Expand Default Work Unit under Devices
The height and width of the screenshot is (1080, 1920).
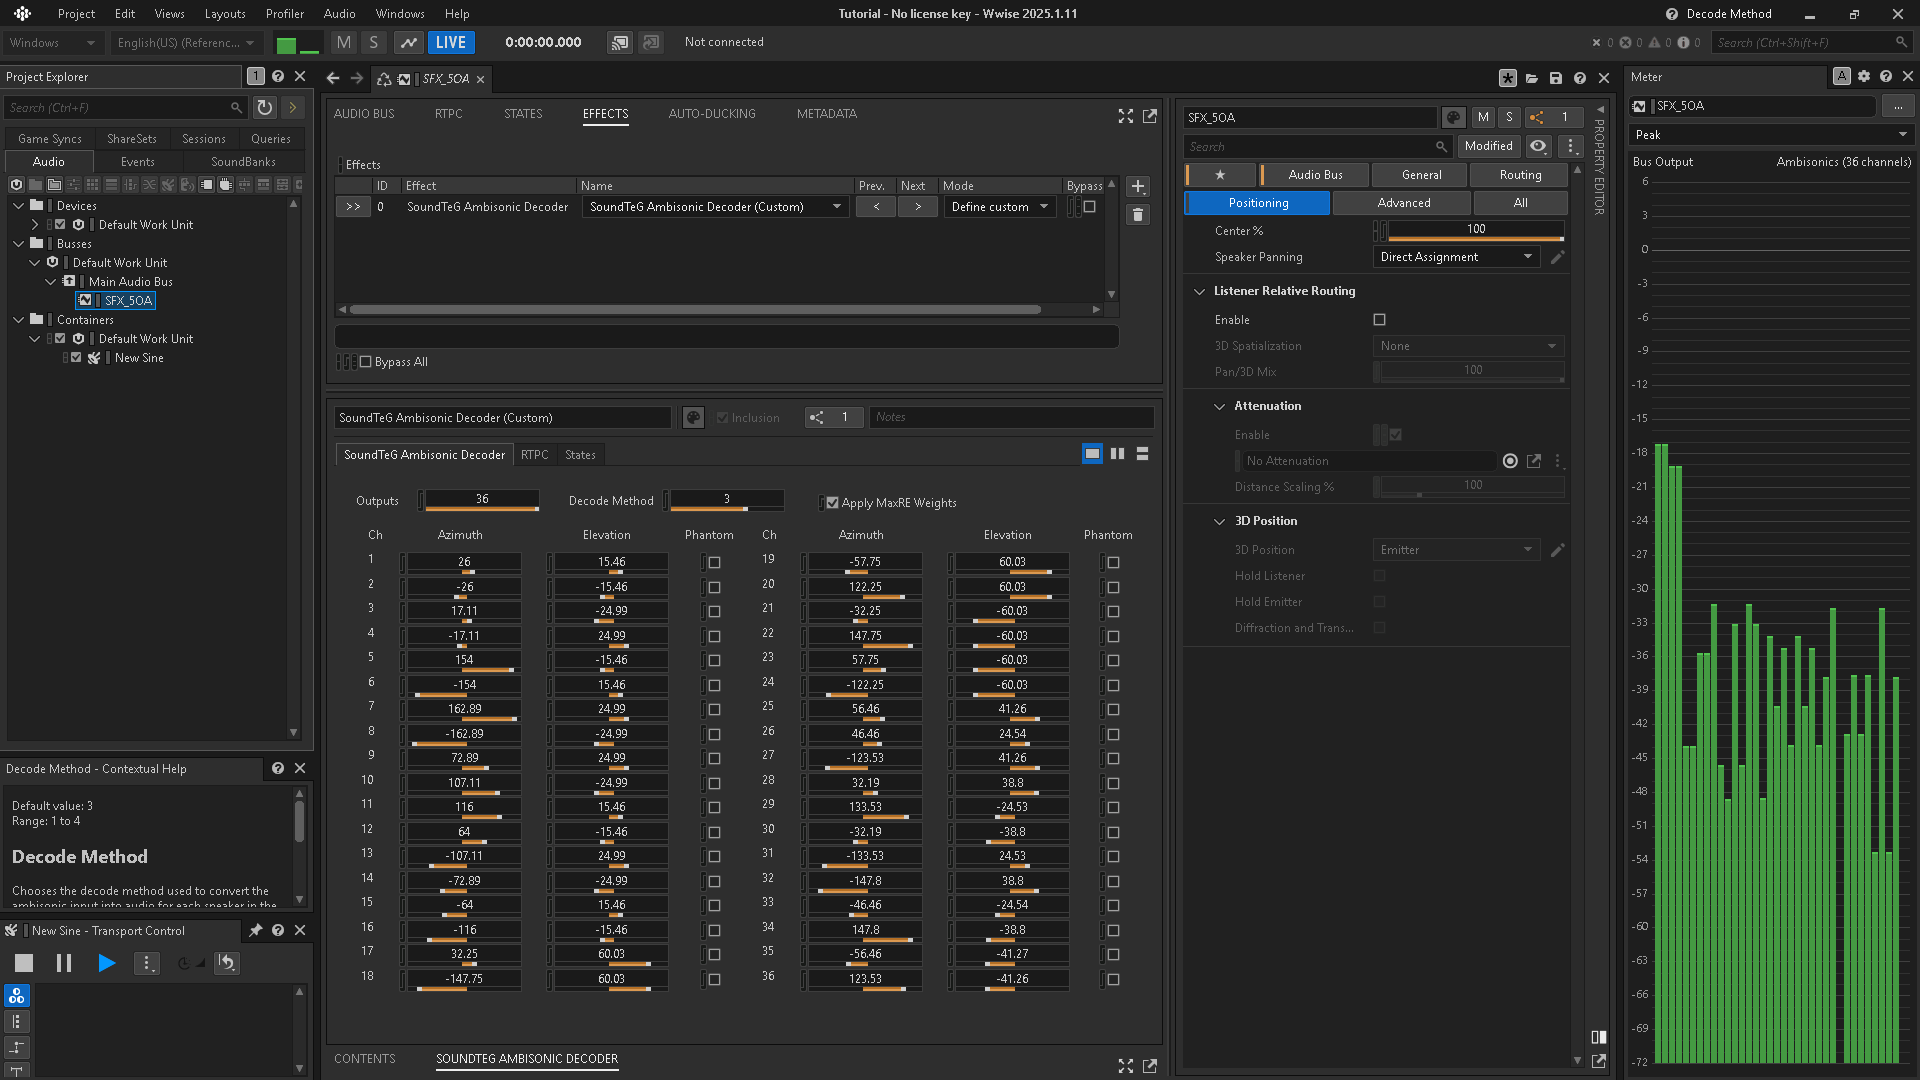tap(35, 225)
